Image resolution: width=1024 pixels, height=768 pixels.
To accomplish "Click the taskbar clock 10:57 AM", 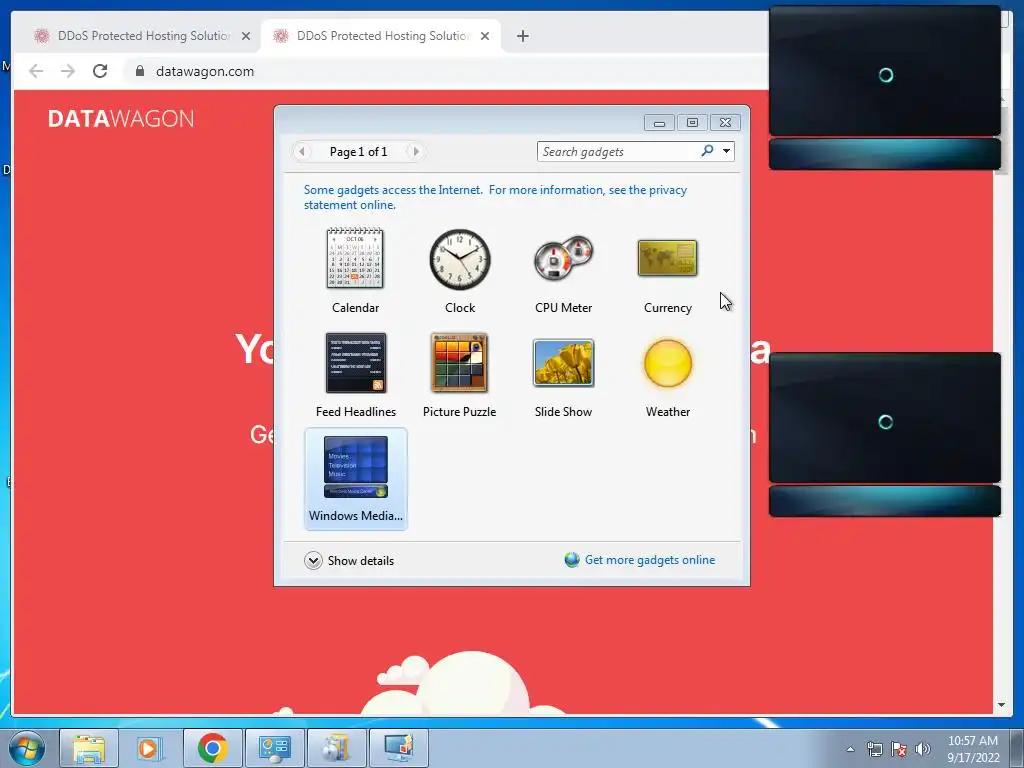I will pyautogui.click(x=973, y=741).
